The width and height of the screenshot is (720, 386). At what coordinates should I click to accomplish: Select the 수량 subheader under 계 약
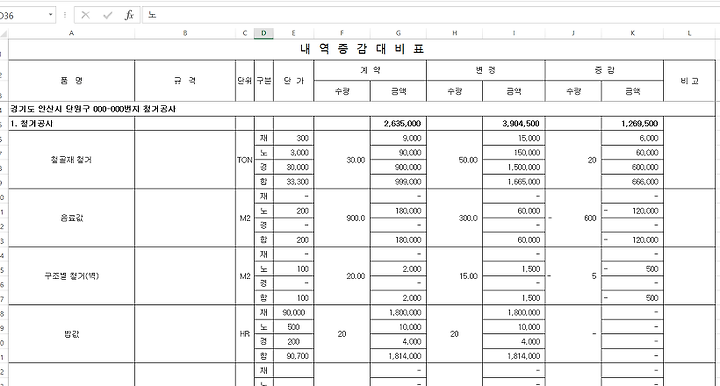pos(342,91)
